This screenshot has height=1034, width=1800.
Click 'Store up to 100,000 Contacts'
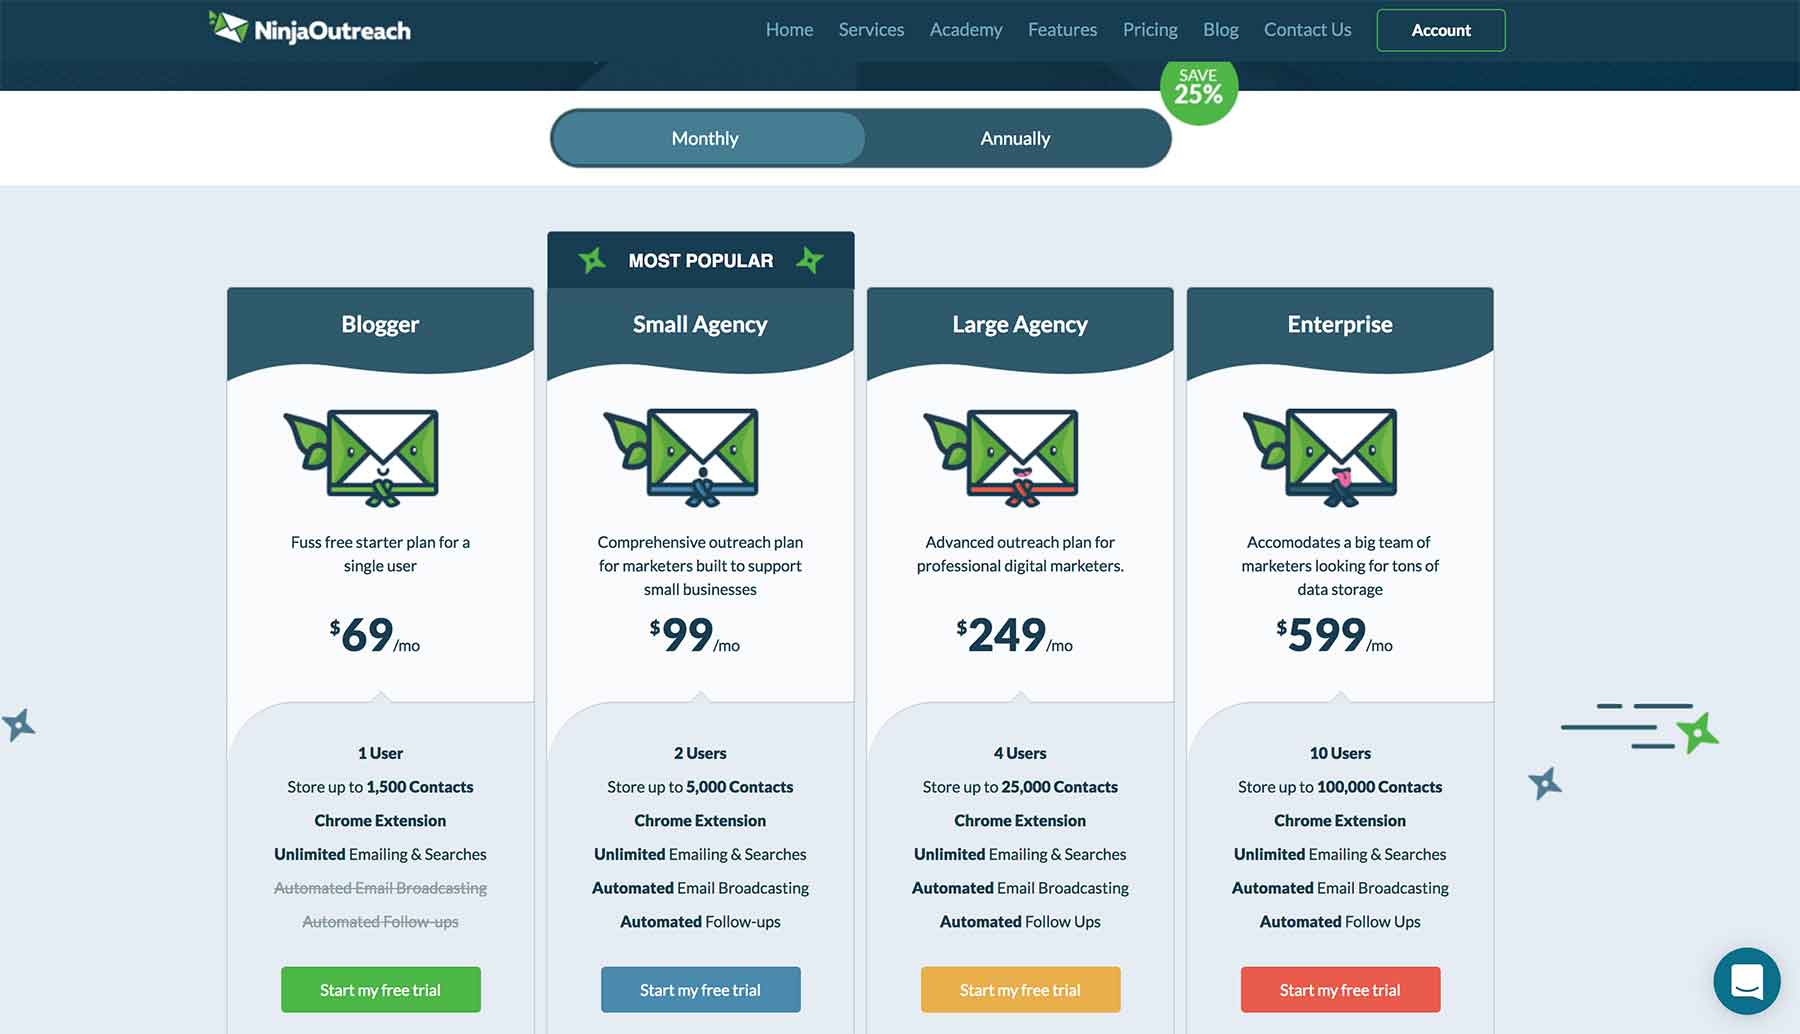pyautogui.click(x=1340, y=787)
